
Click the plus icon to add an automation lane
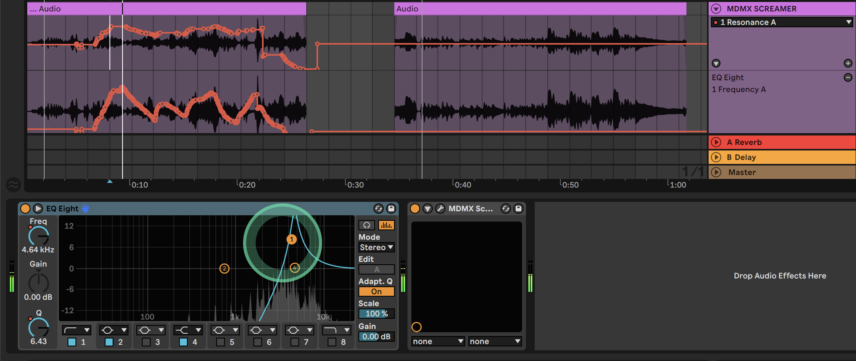(x=848, y=63)
